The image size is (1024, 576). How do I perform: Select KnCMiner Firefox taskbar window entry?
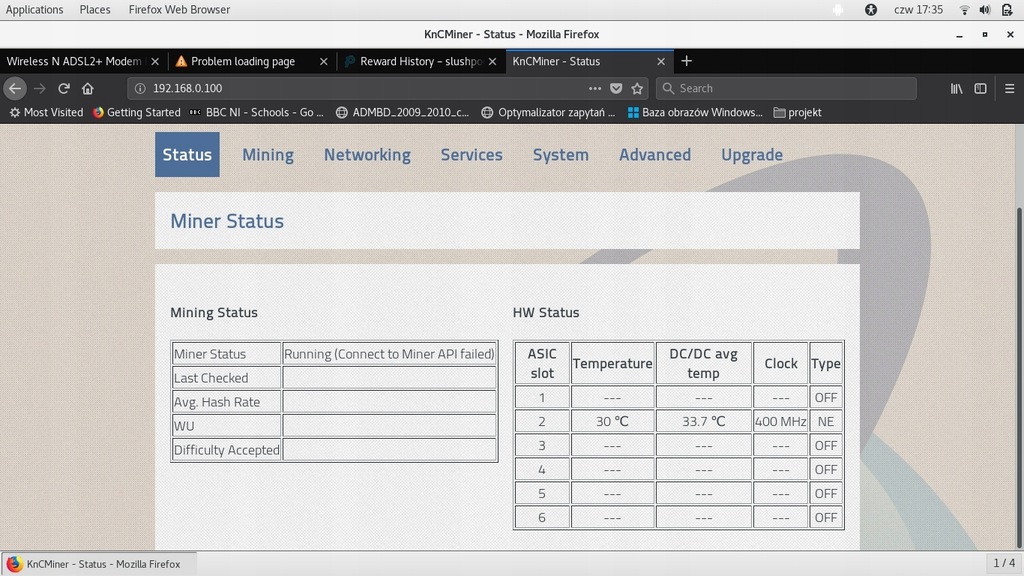point(98,564)
